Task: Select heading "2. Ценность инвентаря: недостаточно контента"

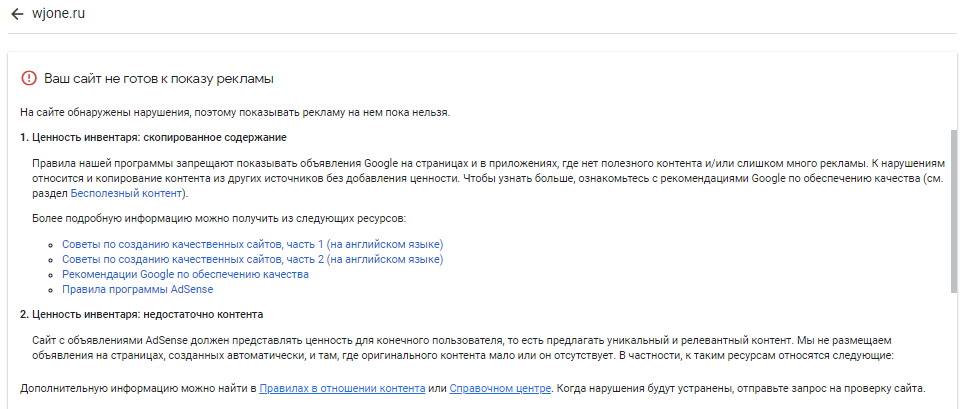Action: [x=141, y=311]
